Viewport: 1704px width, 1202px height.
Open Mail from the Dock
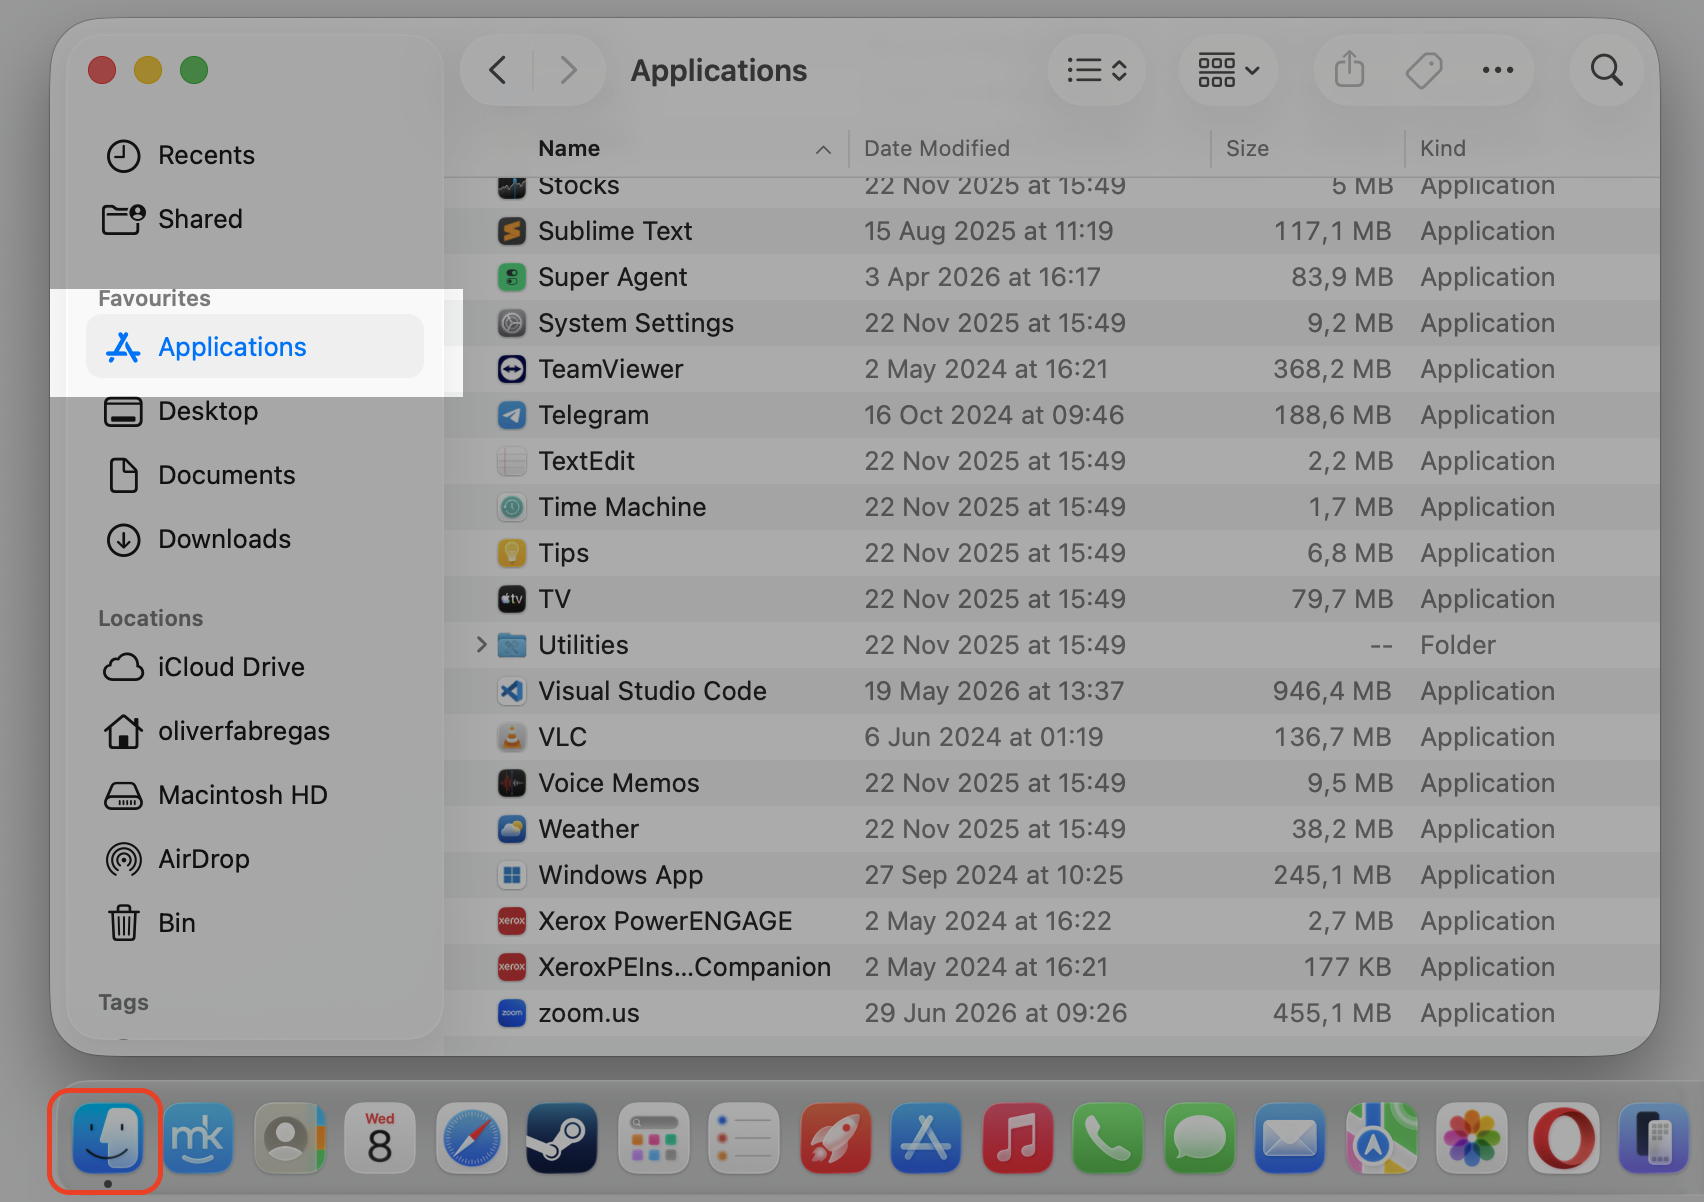(x=1290, y=1138)
